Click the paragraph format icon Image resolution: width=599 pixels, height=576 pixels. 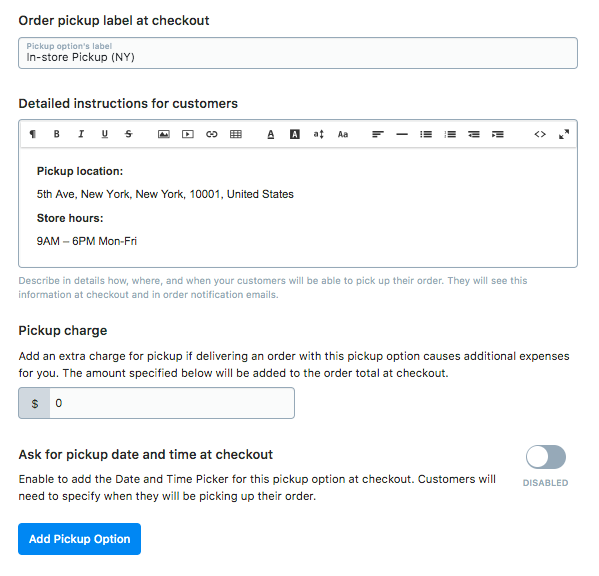33,134
